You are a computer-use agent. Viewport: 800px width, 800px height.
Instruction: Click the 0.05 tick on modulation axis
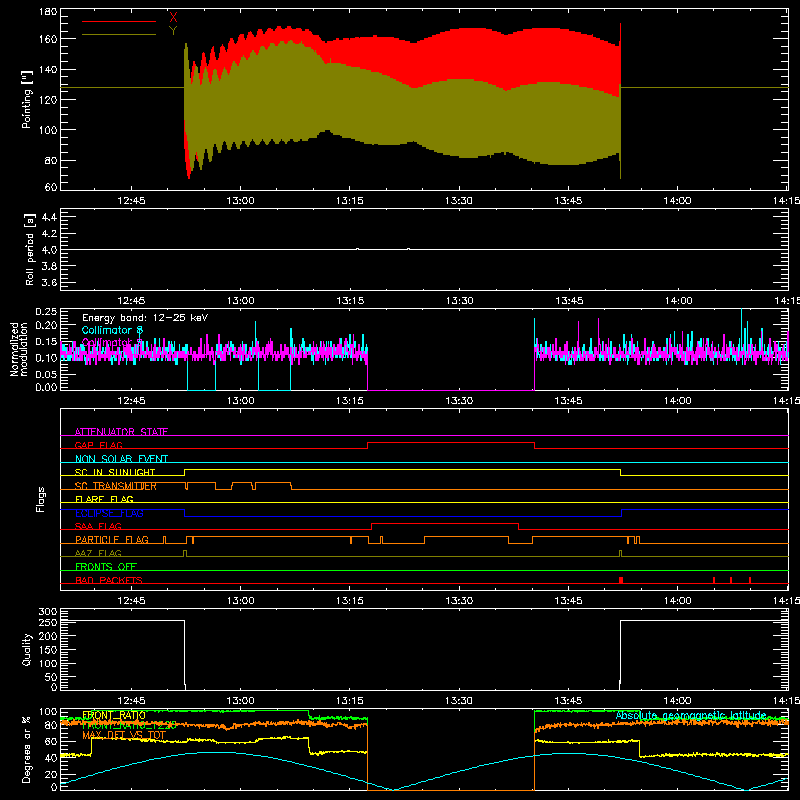pyautogui.click(x=46, y=374)
